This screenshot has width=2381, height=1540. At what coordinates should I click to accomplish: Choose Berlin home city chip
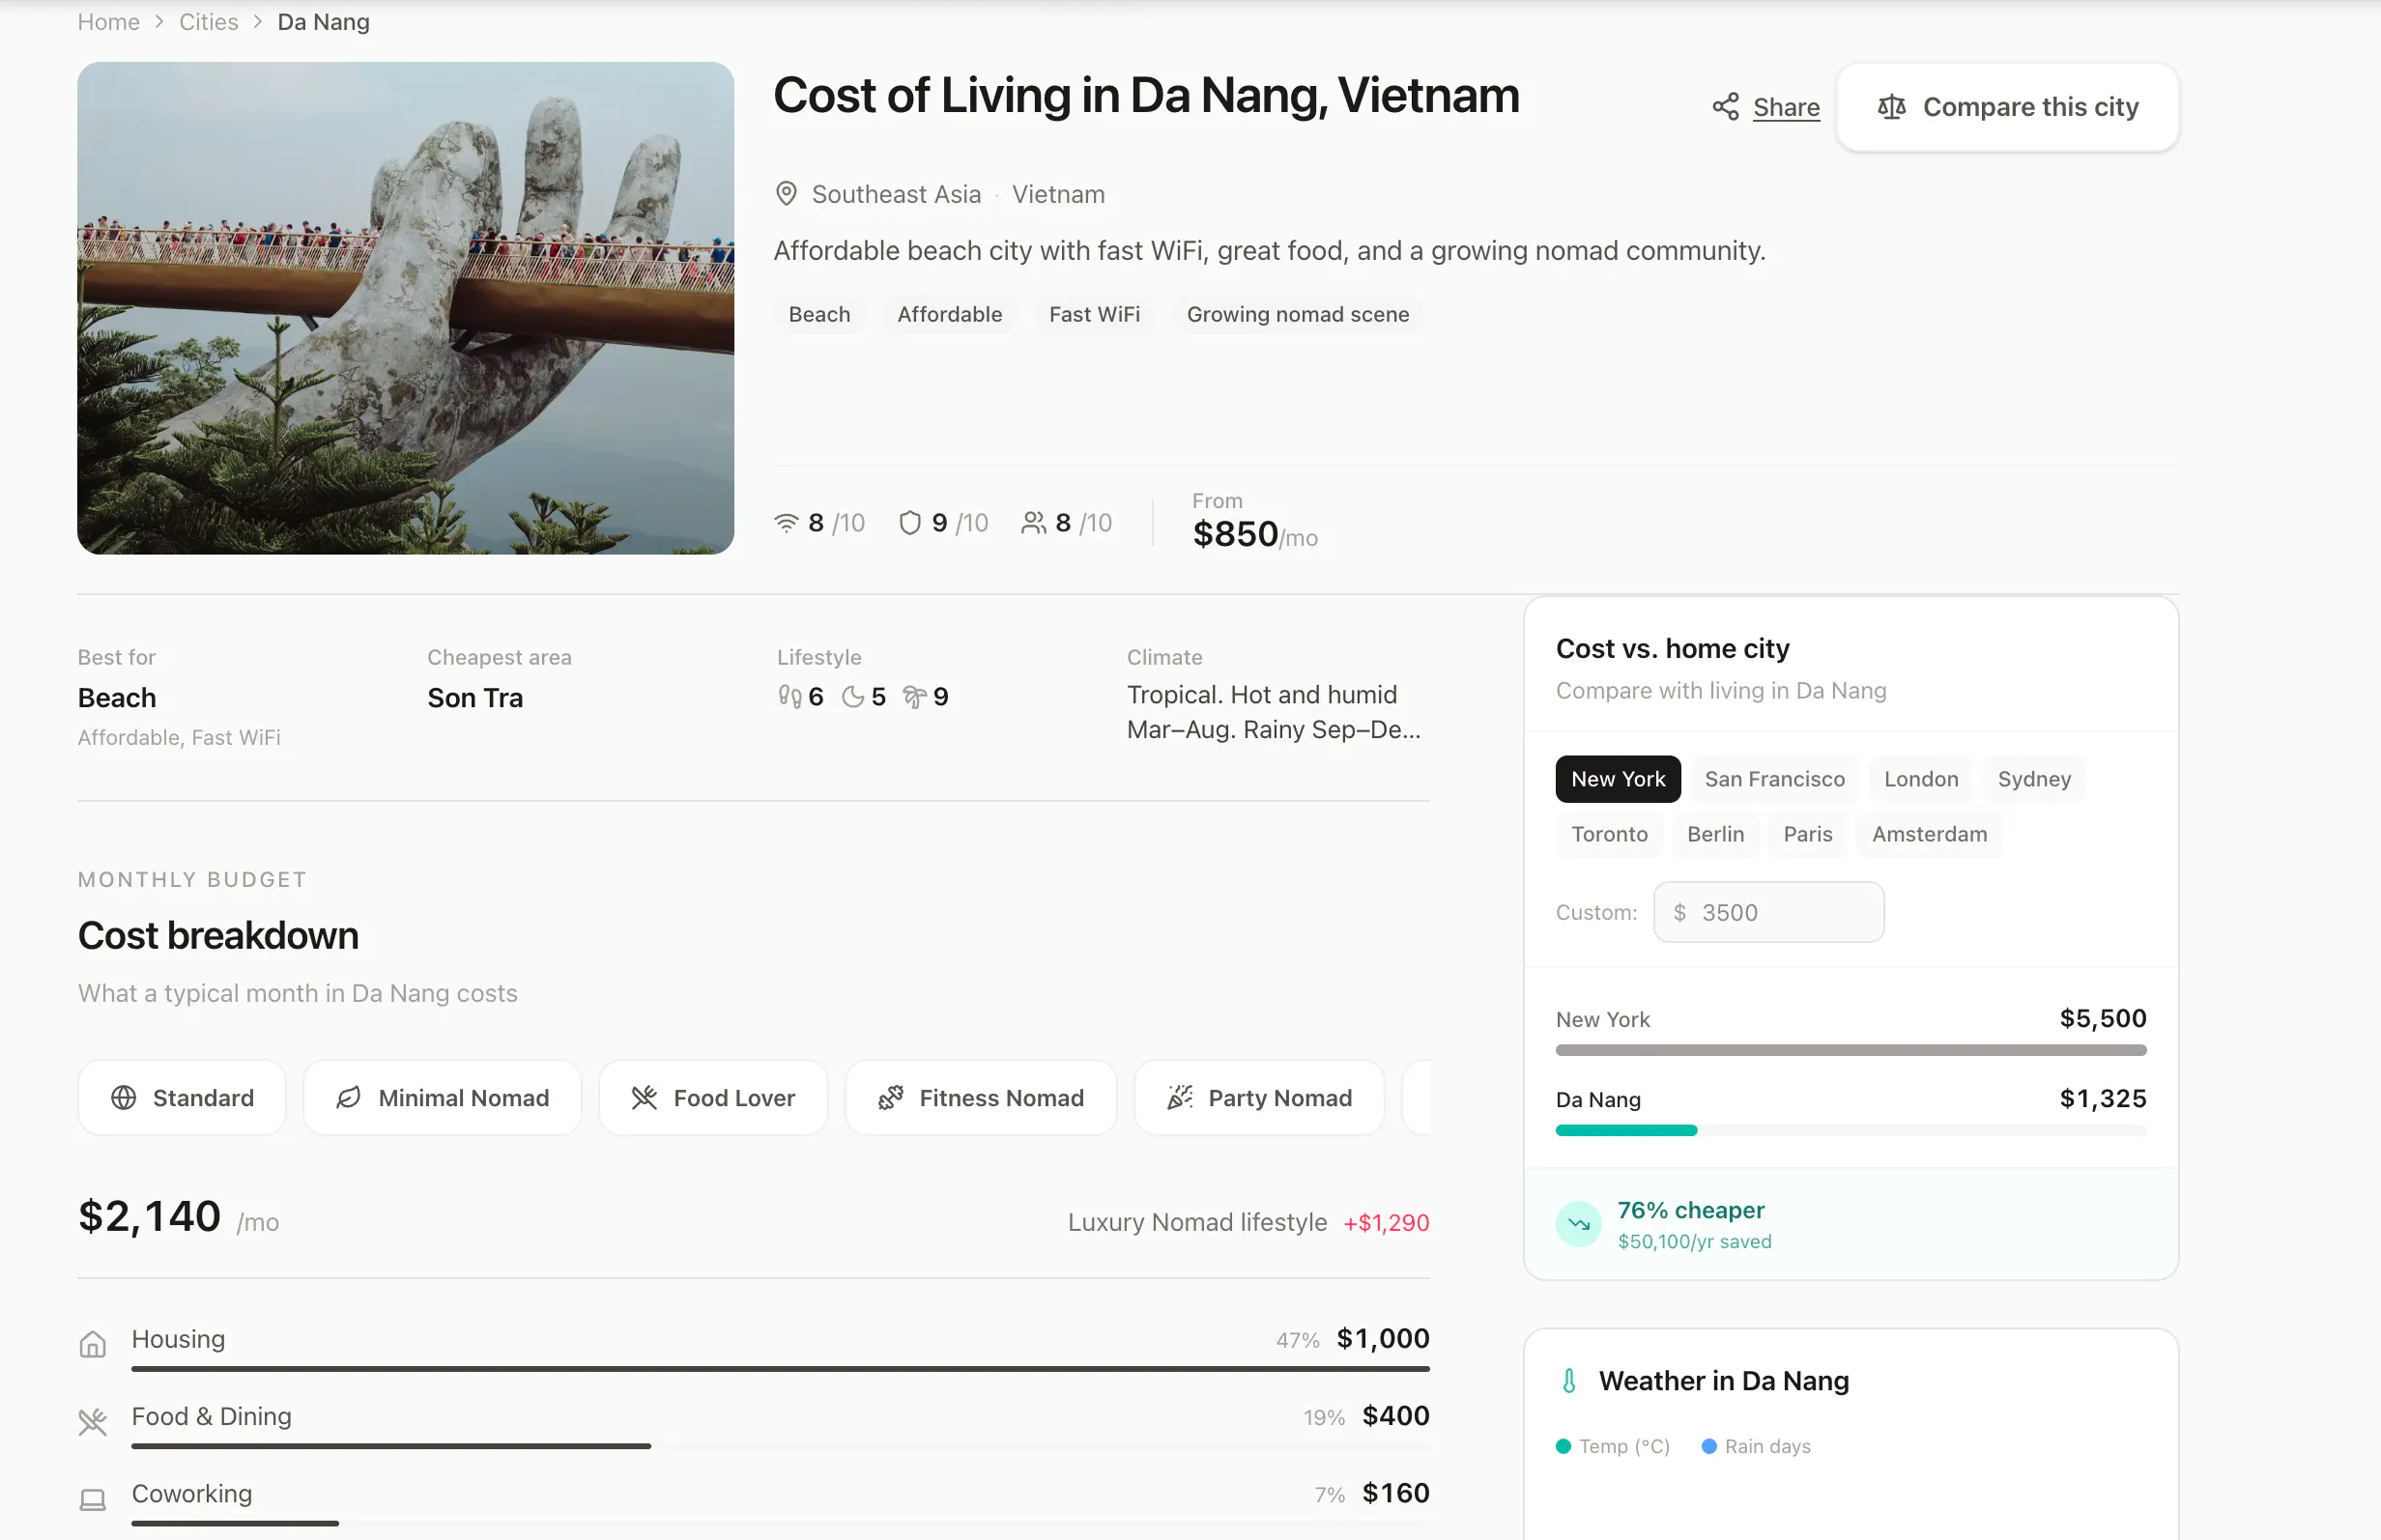click(1715, 834)
